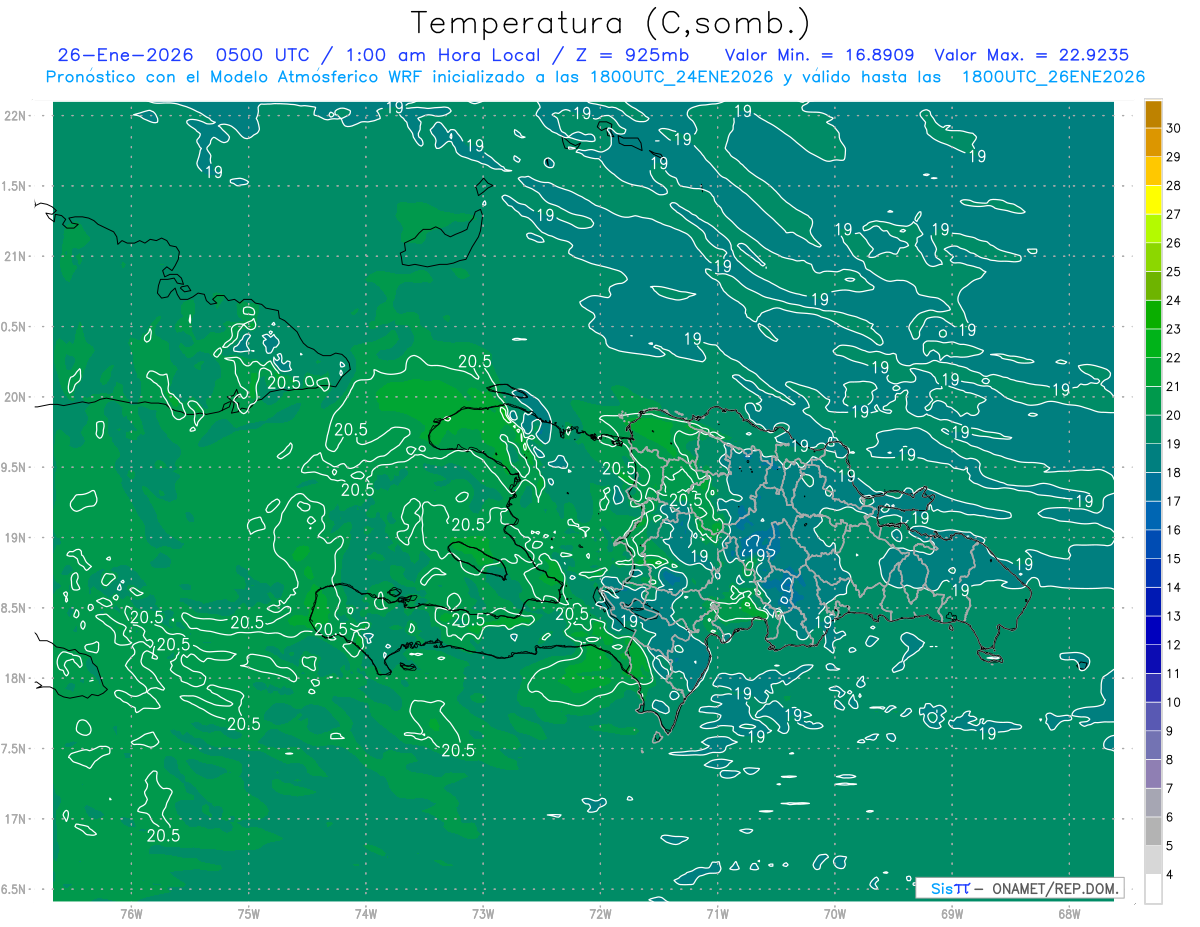Viewport: 1200px width, 927px height.
Task: Click the color bar label '30'
Action: pyautogui.click(x=1174, y=127)
